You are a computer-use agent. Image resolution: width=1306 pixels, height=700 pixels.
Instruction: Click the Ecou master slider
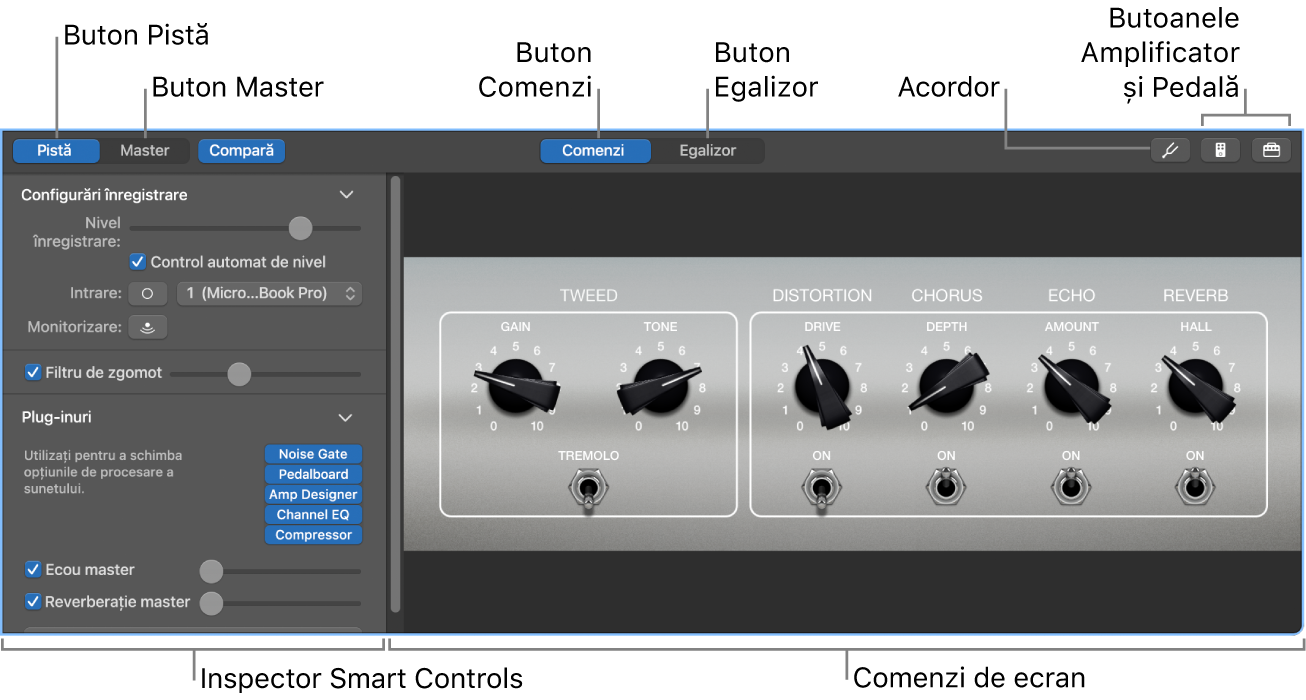click(280, 571)
